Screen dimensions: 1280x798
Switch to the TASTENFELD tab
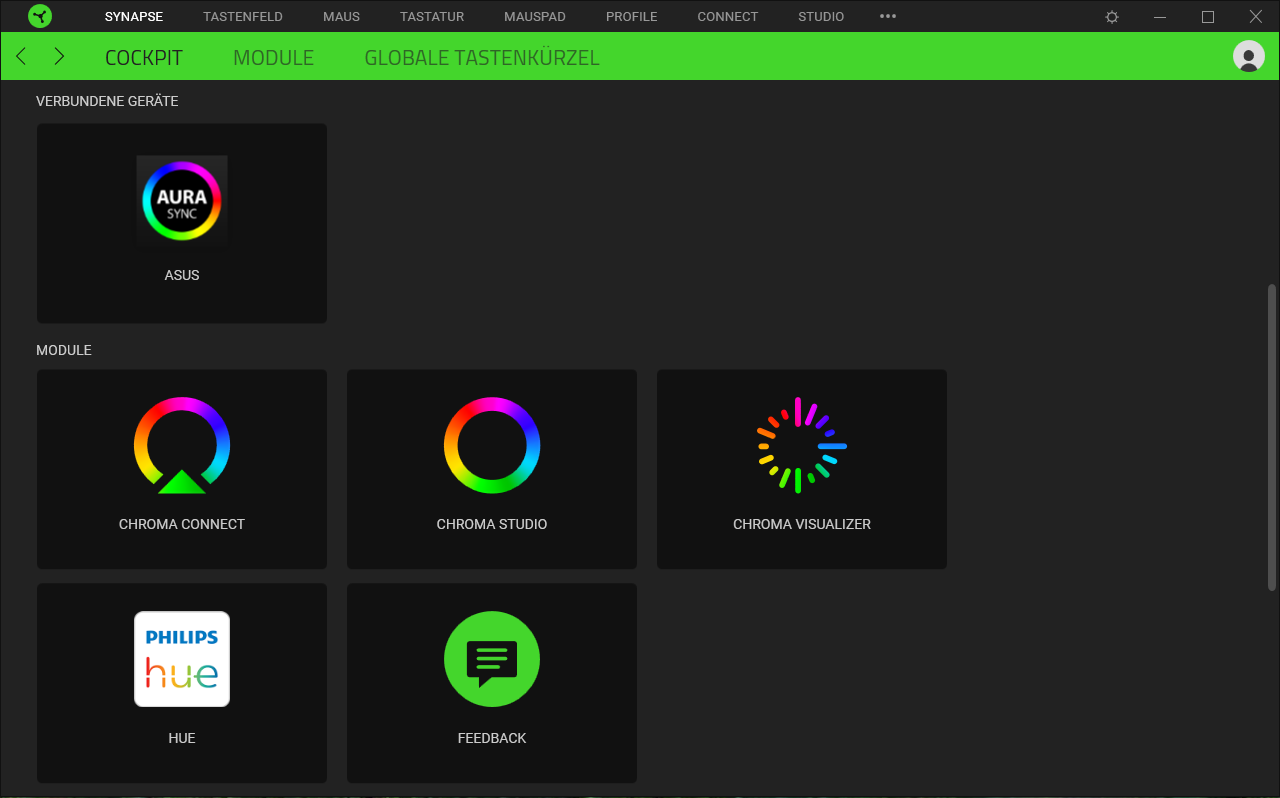[243, 17]
